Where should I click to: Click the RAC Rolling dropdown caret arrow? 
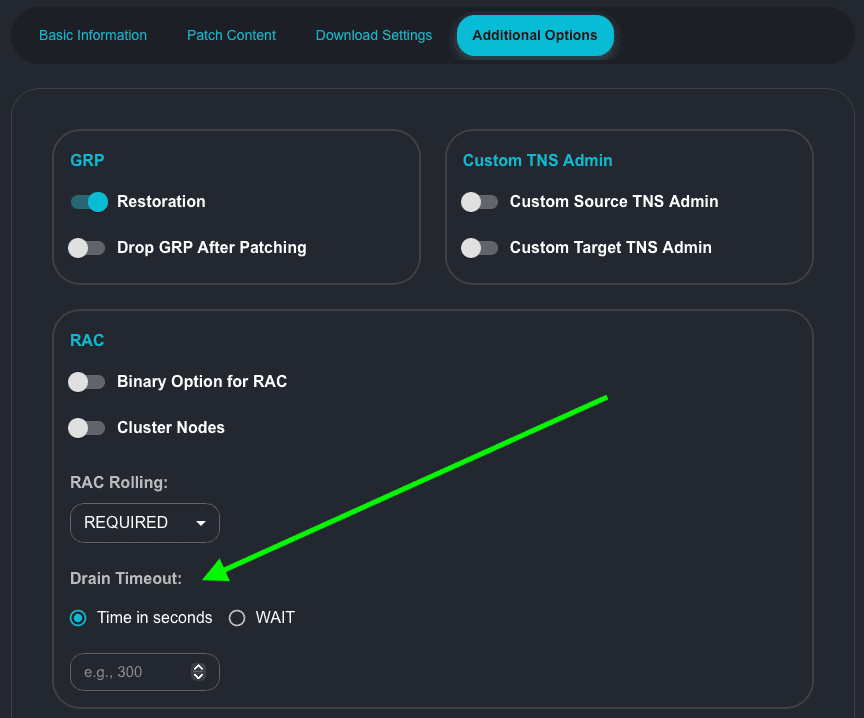coord(201,523)
